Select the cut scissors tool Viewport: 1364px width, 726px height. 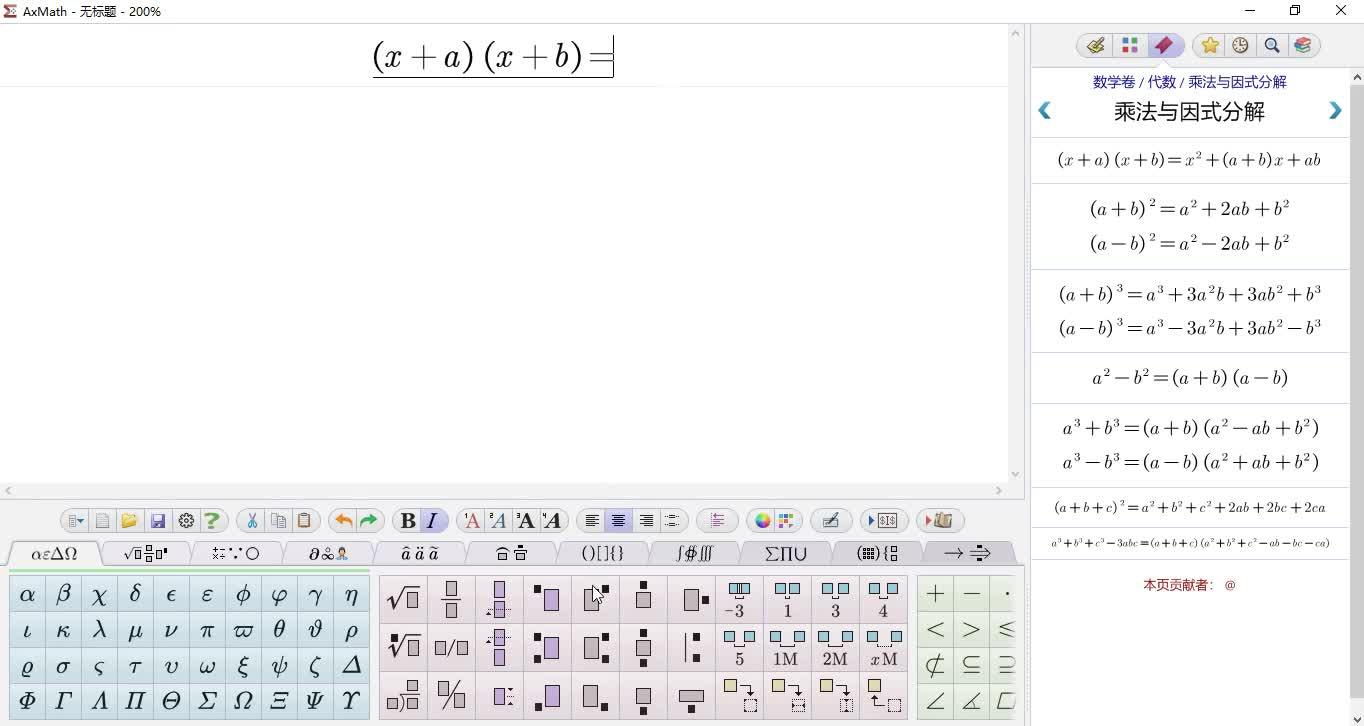[251, 520]
